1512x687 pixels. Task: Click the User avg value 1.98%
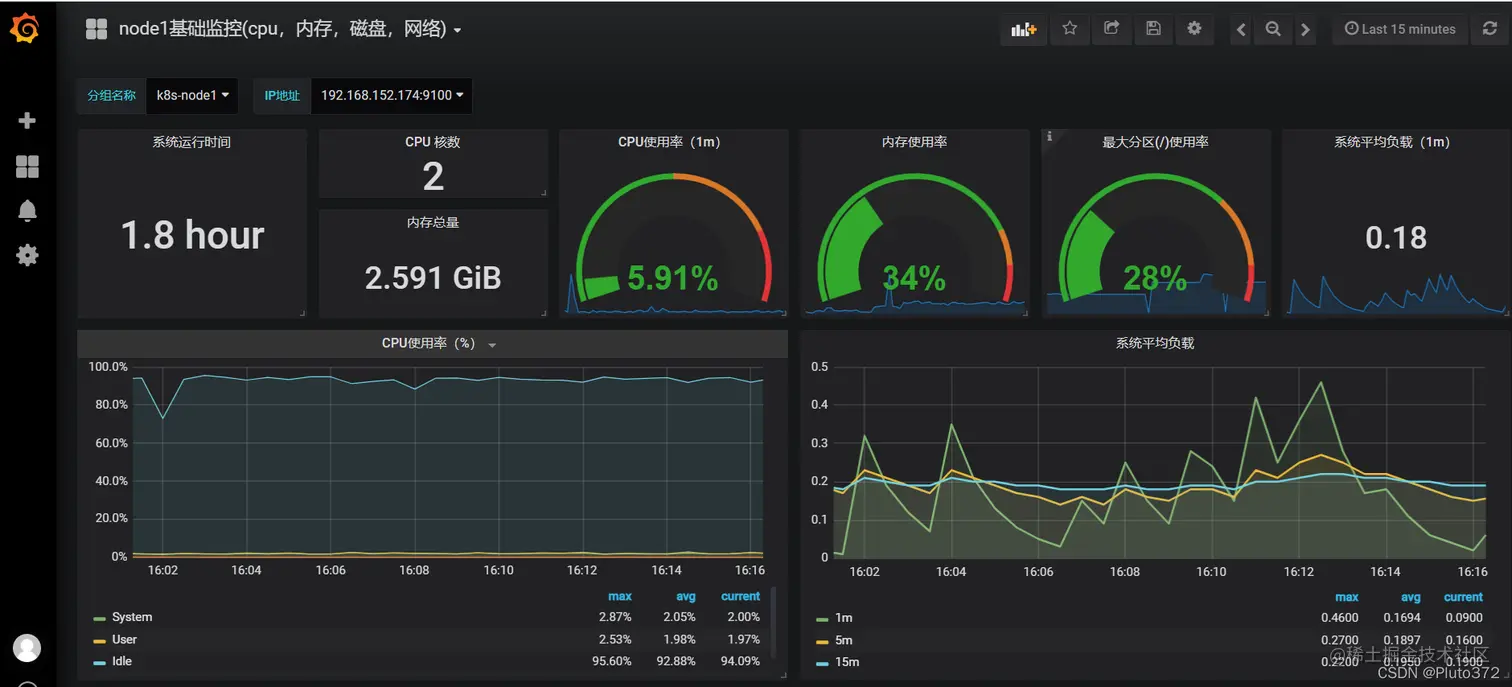point(679,639)
